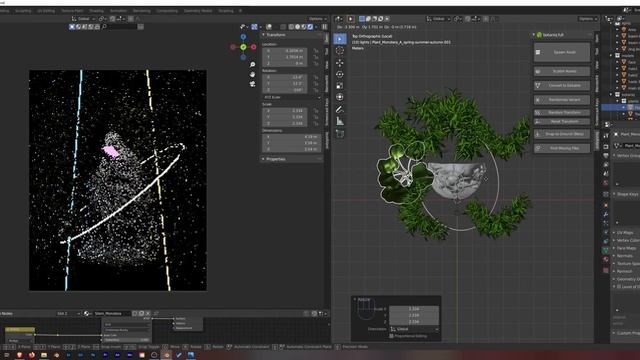This screenshot has width=640, height=360.
Task: Select the Cursor tool in right viewport toolbar
Action: pos(340,51)
